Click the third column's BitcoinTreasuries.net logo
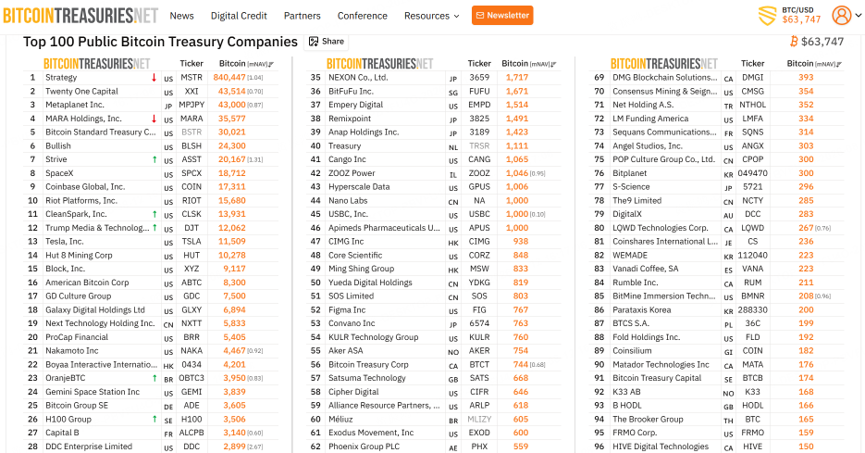This screenshot has width=865, height=453. click(x=664, y=64)
